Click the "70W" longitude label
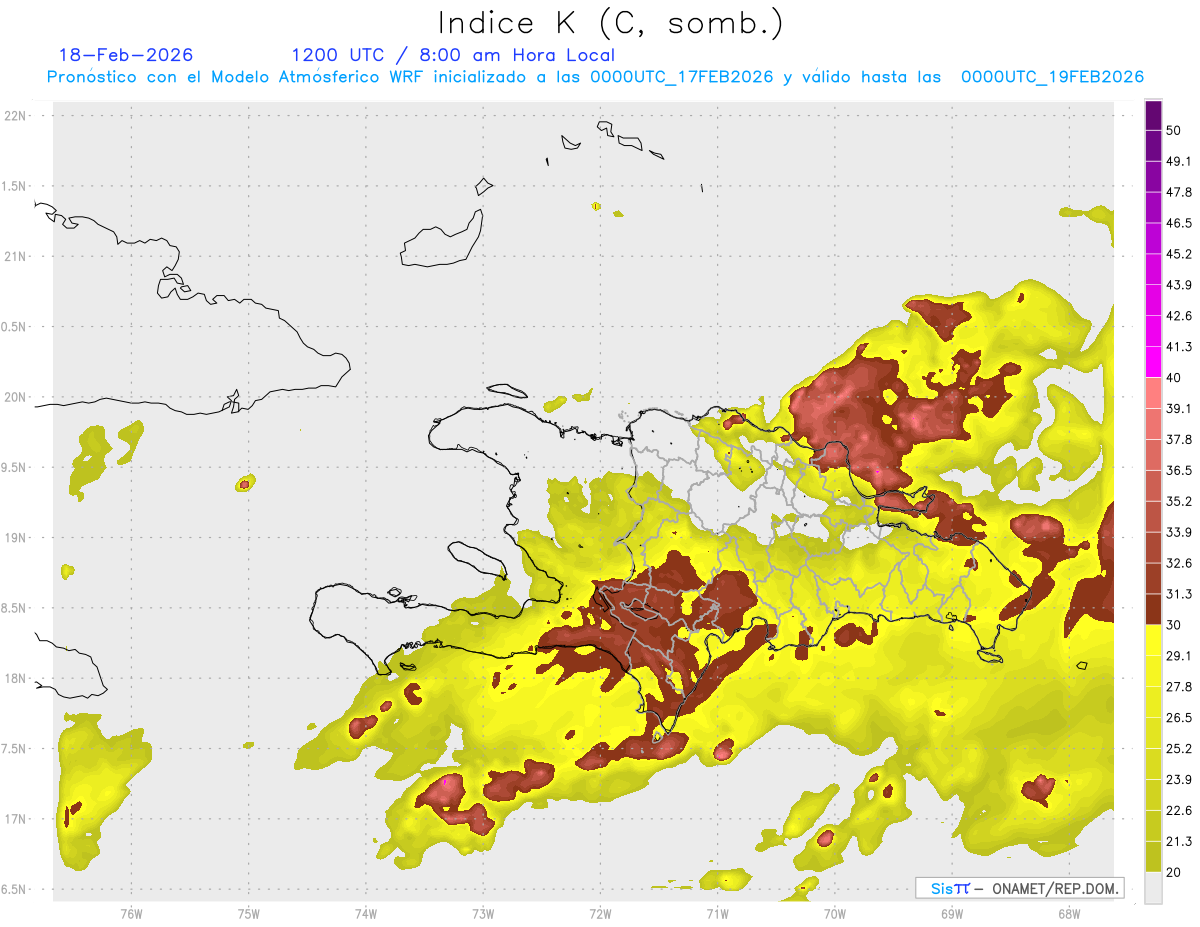Image resolution: width=1200 pixels, height=927 pixels. pyautogui.click(x=835, y=914)
